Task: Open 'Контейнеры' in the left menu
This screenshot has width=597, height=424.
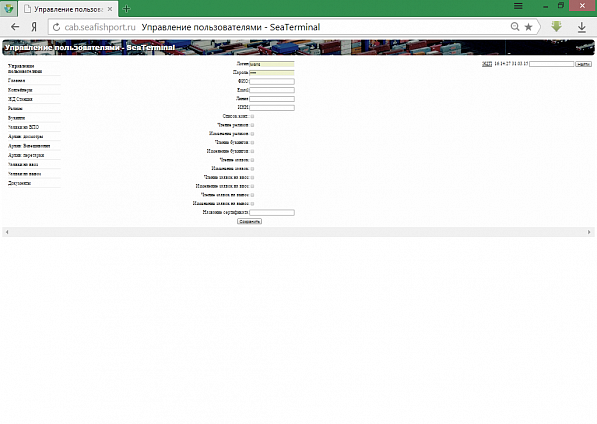Action: (20, 90)
